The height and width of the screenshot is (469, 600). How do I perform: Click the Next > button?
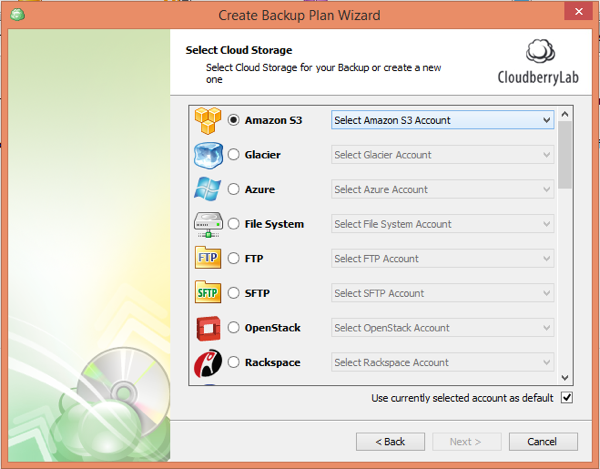467,442
